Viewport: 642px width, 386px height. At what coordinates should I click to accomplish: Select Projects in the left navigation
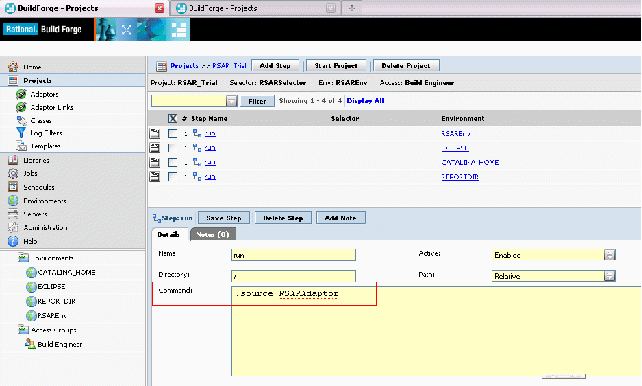point(37,81)
